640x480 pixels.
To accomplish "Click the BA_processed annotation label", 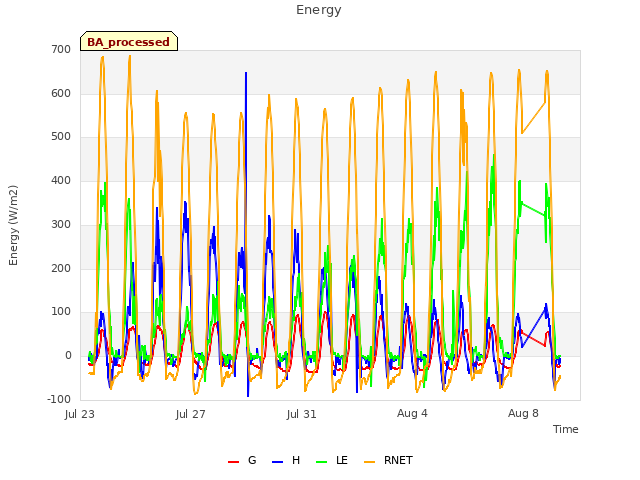I will (x=129, y=41).
